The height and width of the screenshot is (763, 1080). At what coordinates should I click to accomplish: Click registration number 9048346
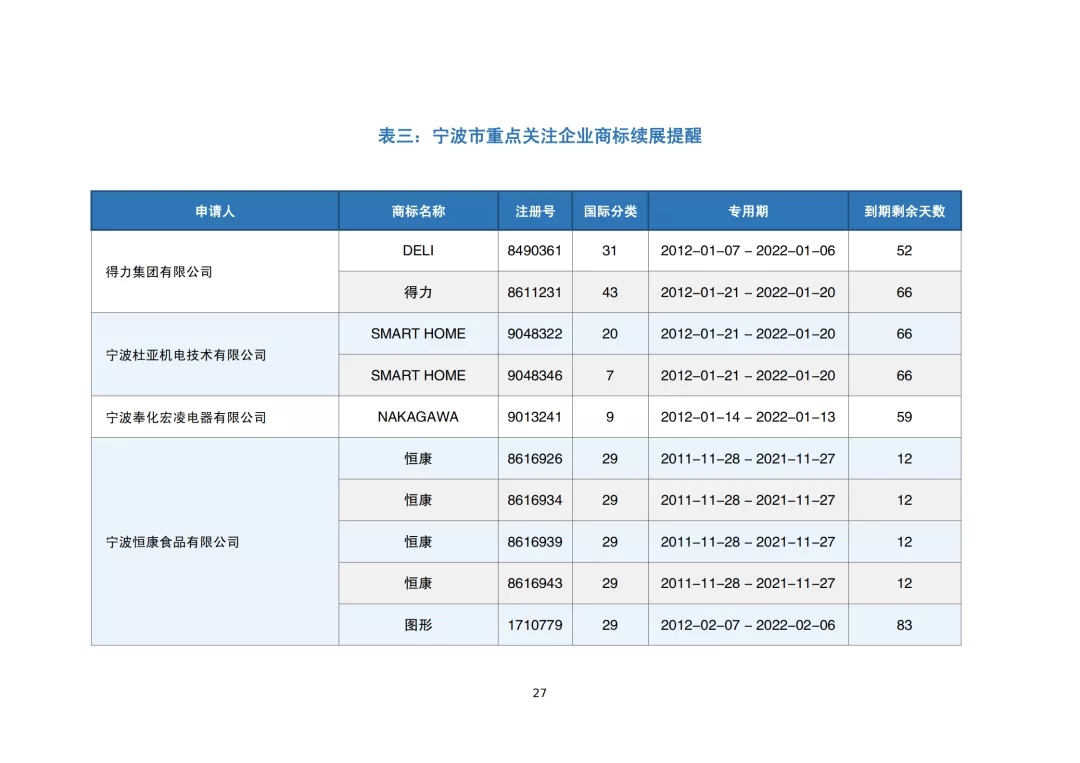(x=535, y=375)
